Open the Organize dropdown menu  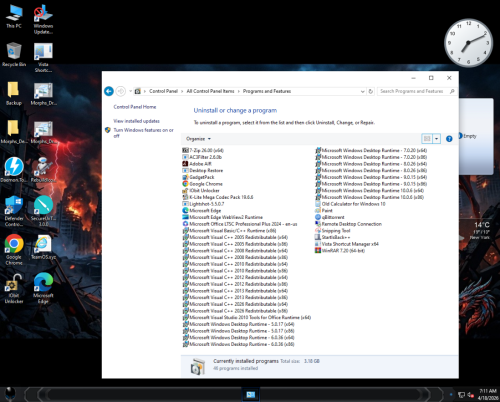[198, 139]
